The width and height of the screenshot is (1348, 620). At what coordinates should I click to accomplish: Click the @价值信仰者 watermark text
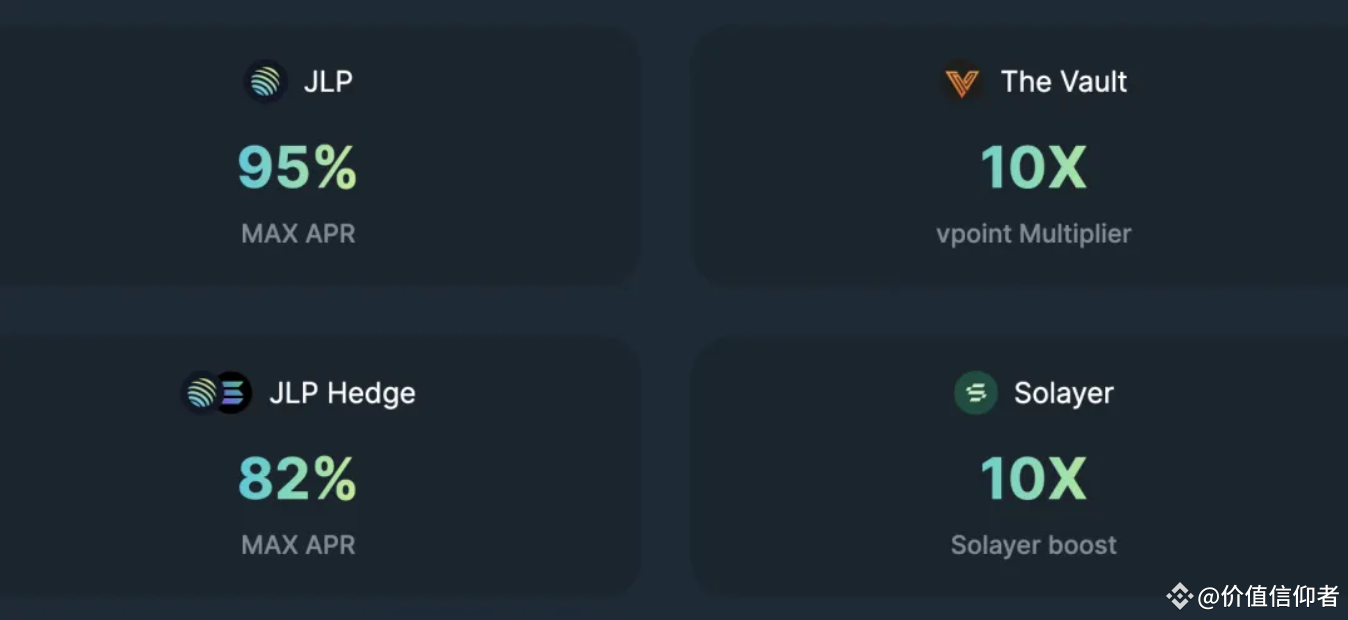click(1267, 595)
